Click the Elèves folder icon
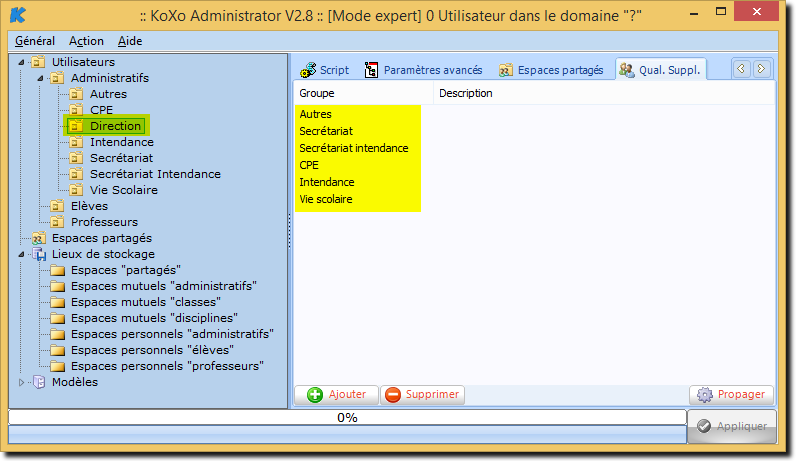 (x=57, y=206)
